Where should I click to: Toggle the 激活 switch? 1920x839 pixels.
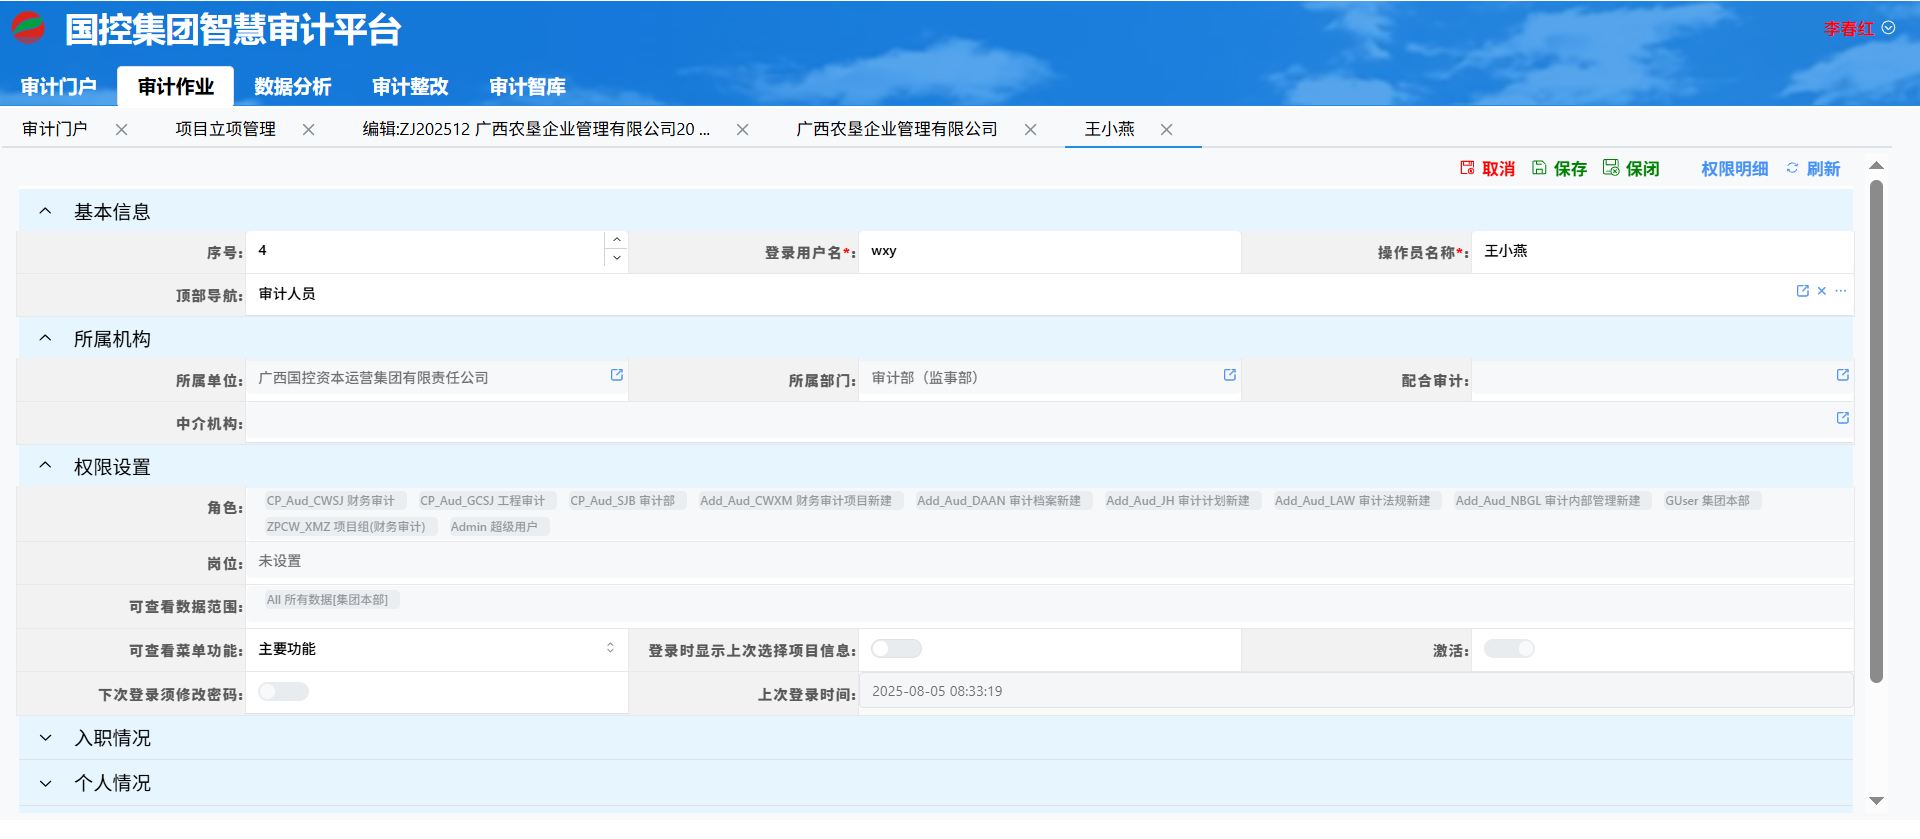[x=1509, y=649]
